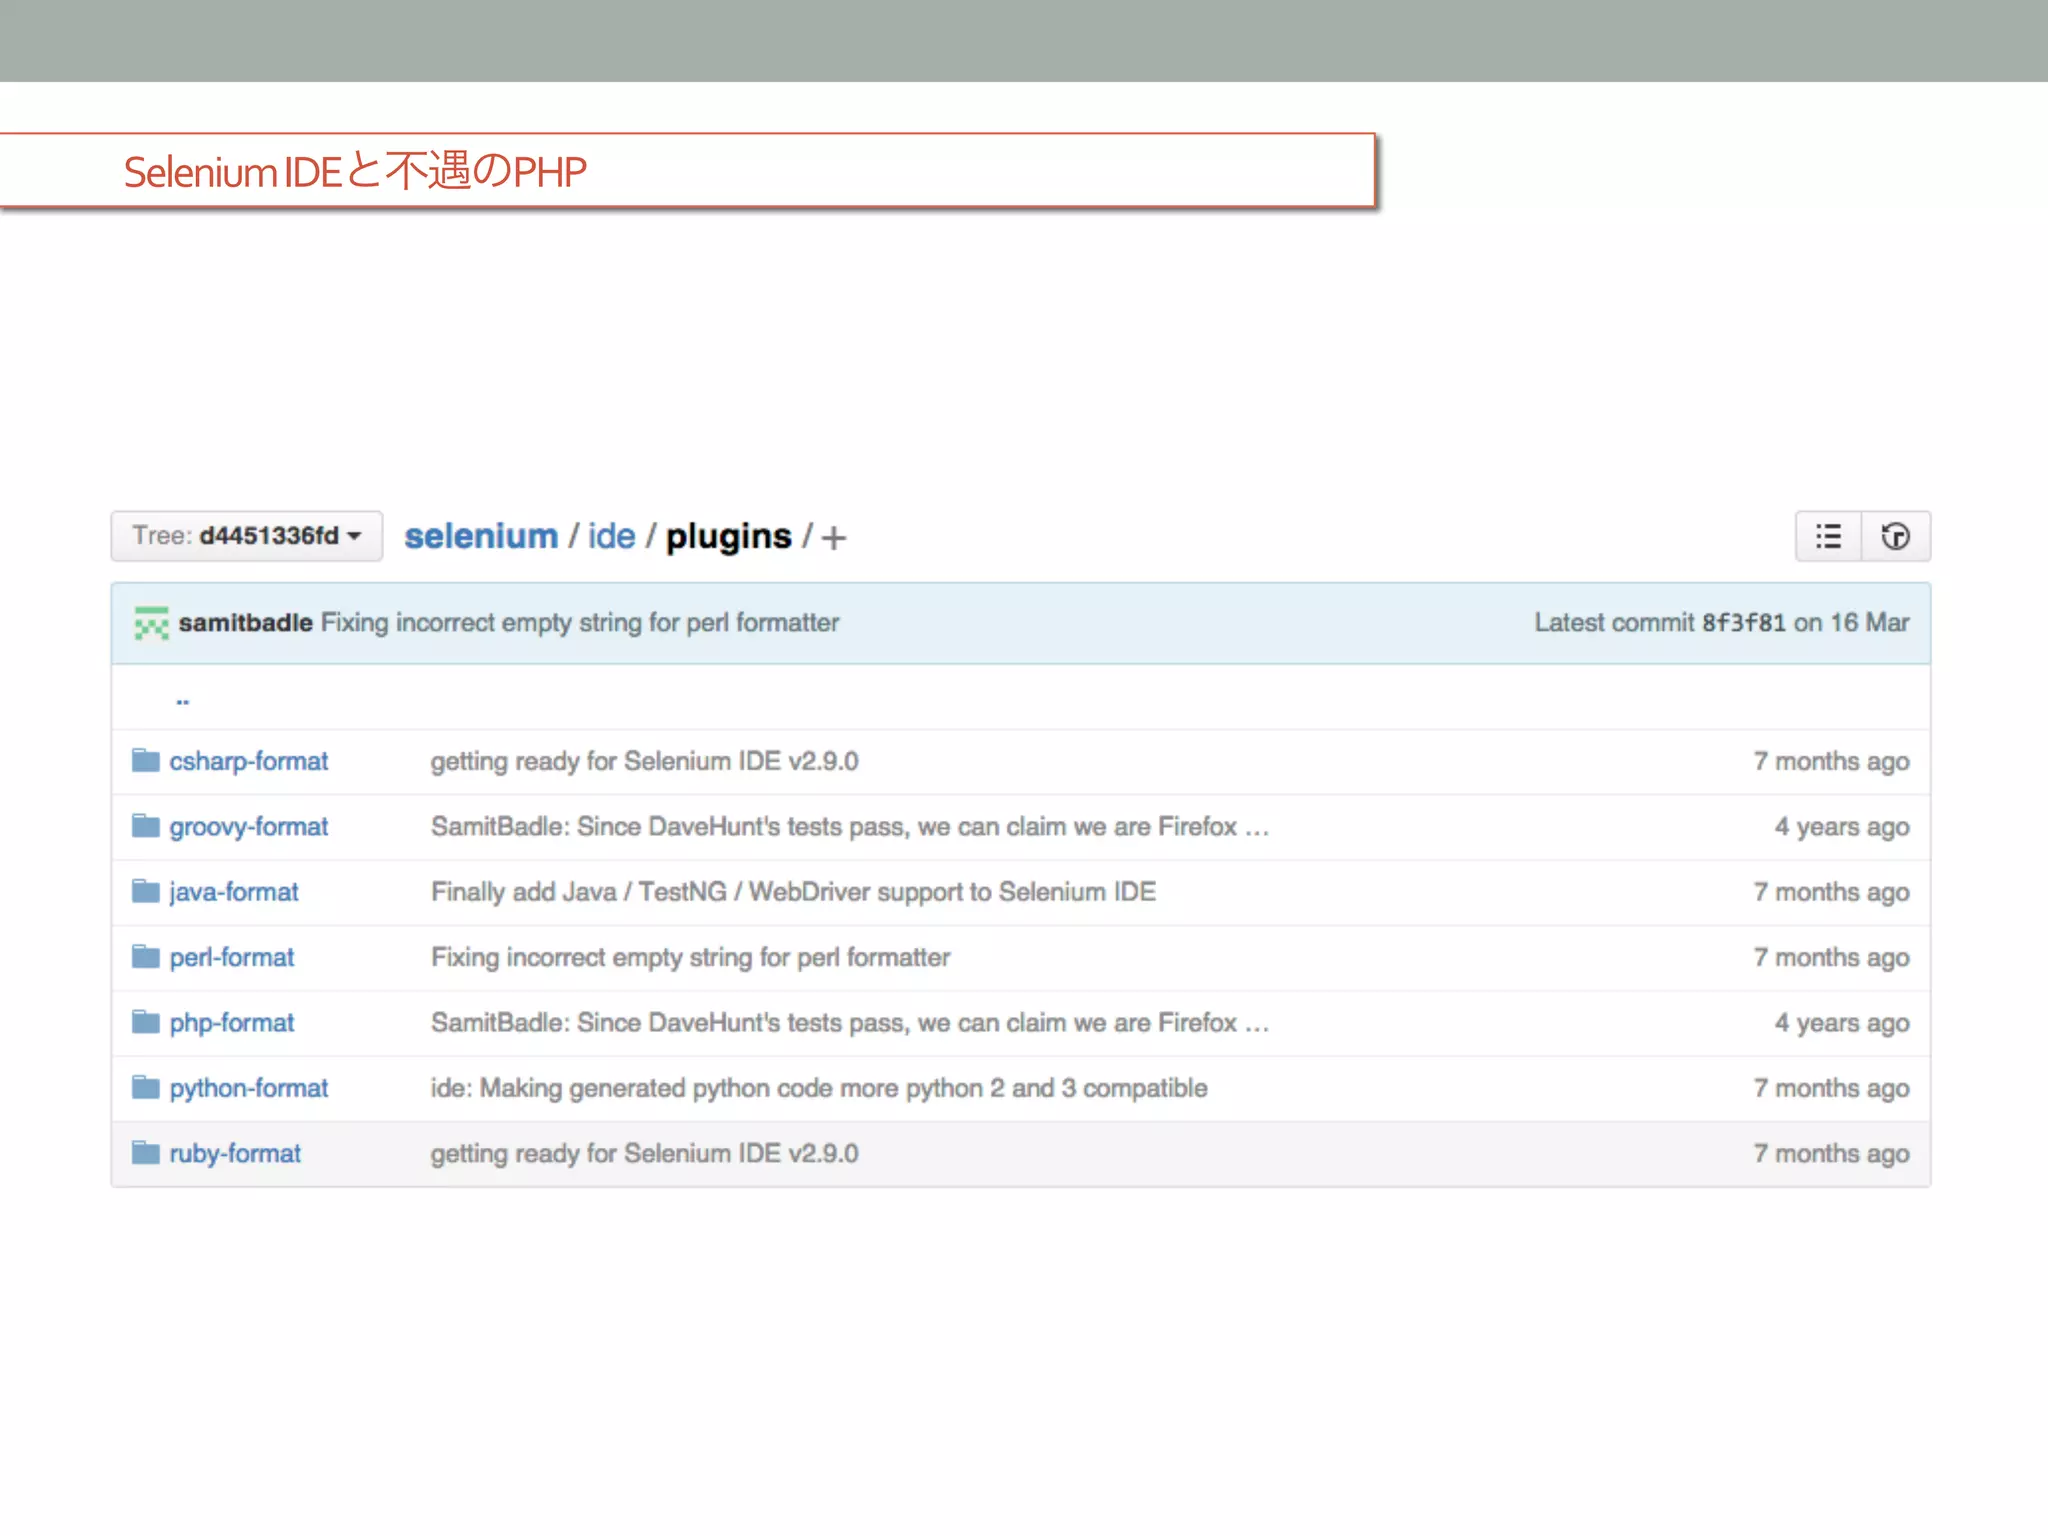Open the ruby-format folder
The image size is (2048, 1536).
tap(234, 1153)
